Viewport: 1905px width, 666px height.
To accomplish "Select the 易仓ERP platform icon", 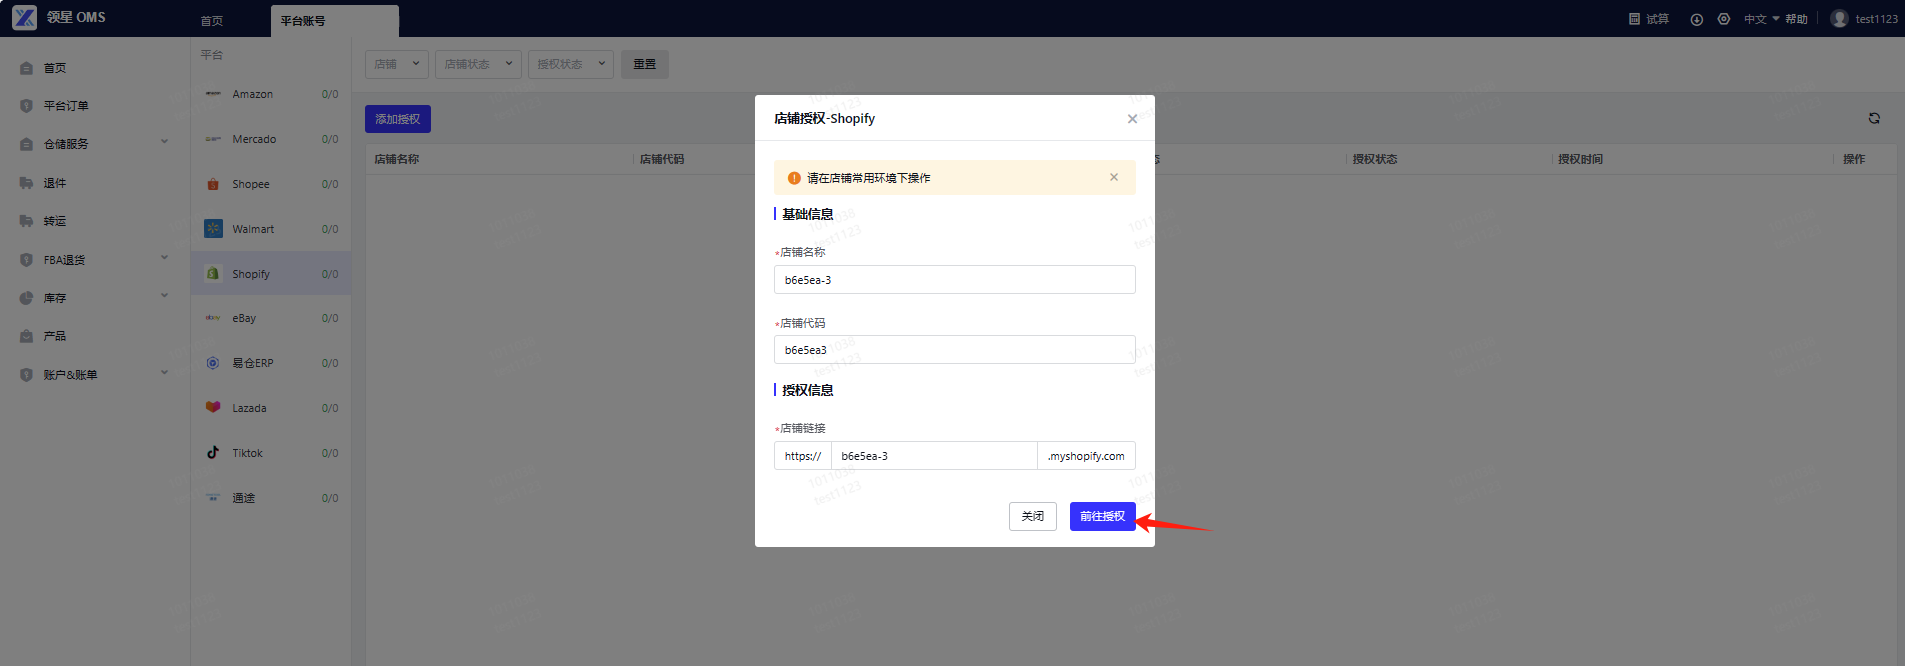I will (x=213, y=363).
